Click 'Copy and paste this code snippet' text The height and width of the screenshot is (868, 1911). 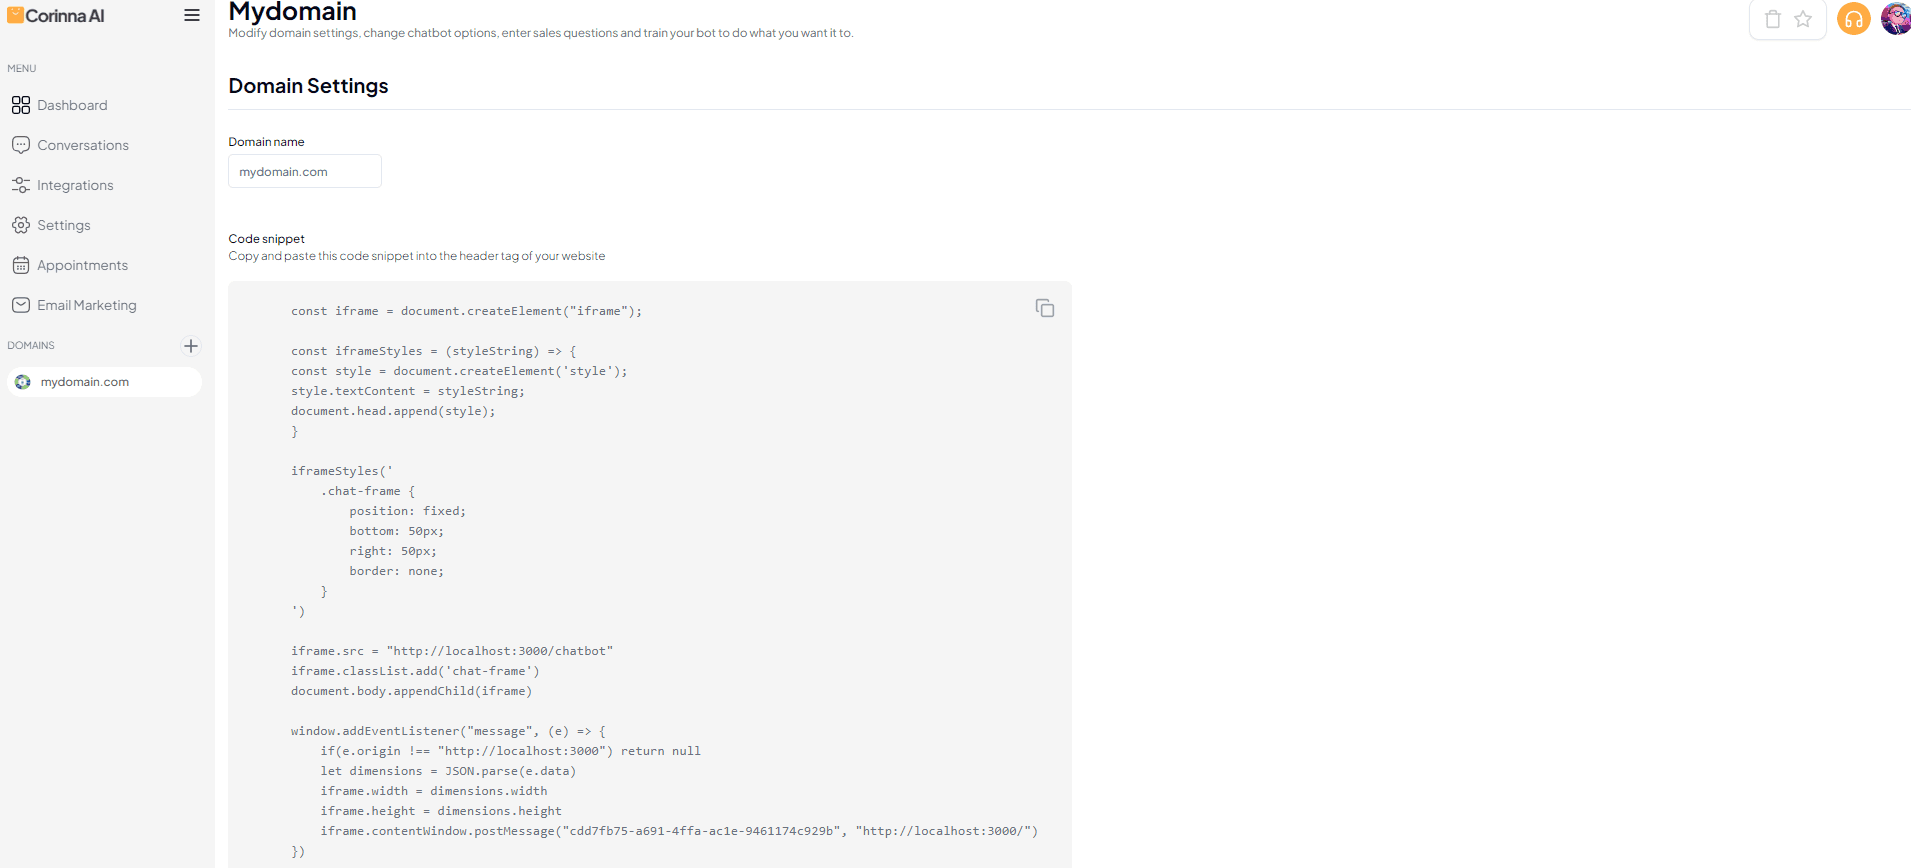click(x=416, y=256)
